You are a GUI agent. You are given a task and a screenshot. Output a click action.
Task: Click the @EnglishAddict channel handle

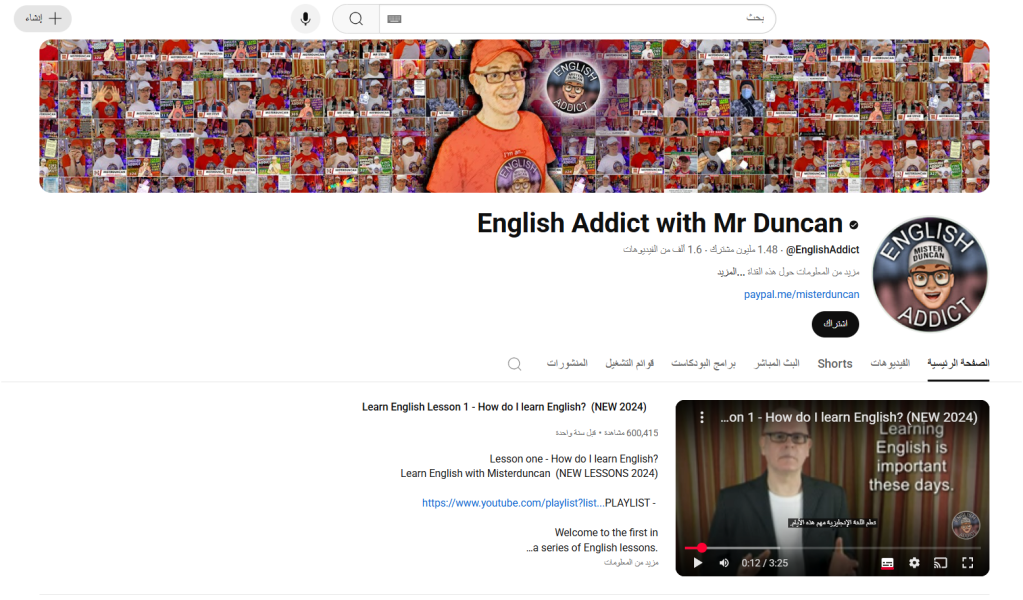pos(822,250)
